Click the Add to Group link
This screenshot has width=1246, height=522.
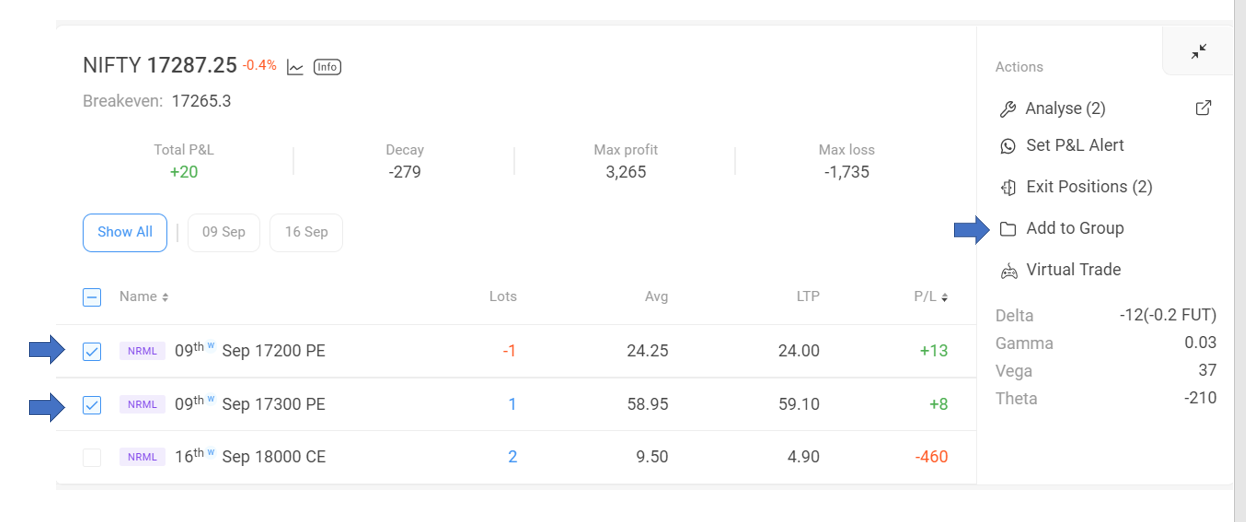1075,228
